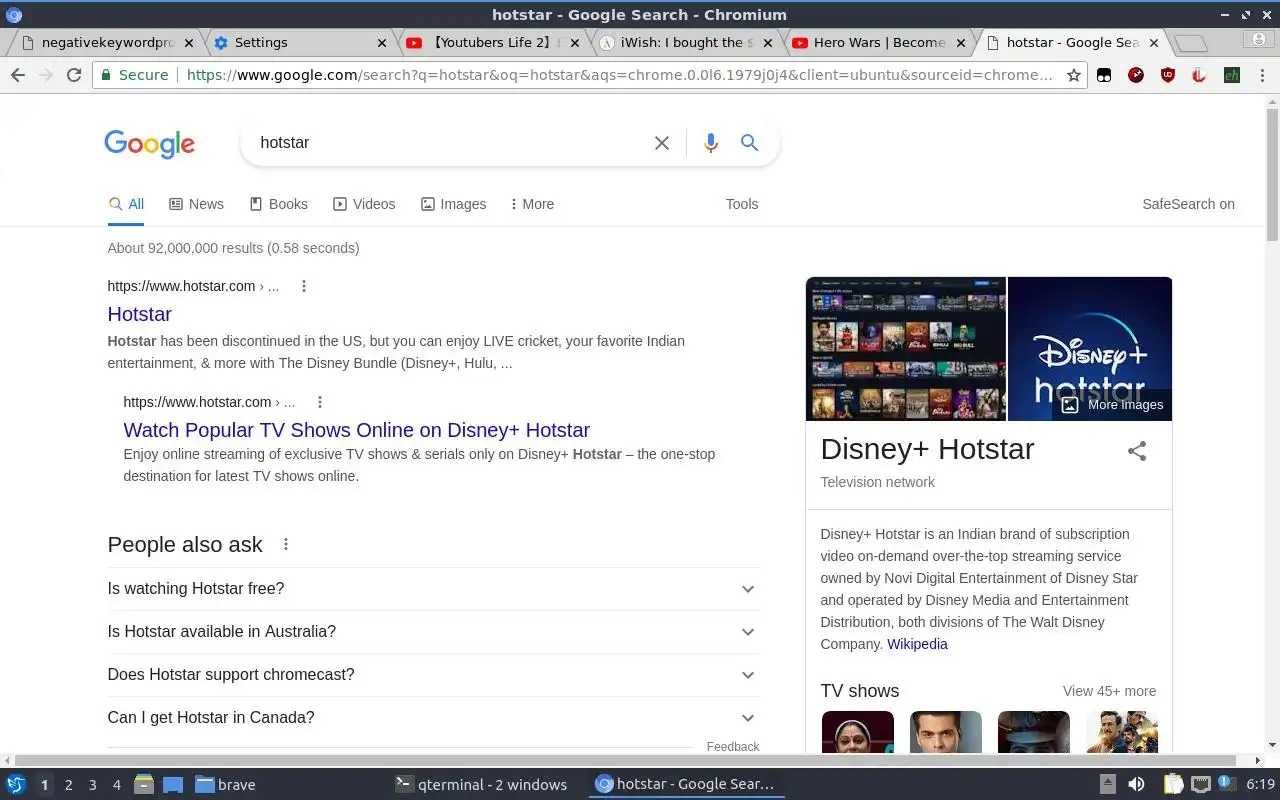Open the Hotstar app screenshot thumbnail
Screen dimensions: 1280x800
(906, 349)
